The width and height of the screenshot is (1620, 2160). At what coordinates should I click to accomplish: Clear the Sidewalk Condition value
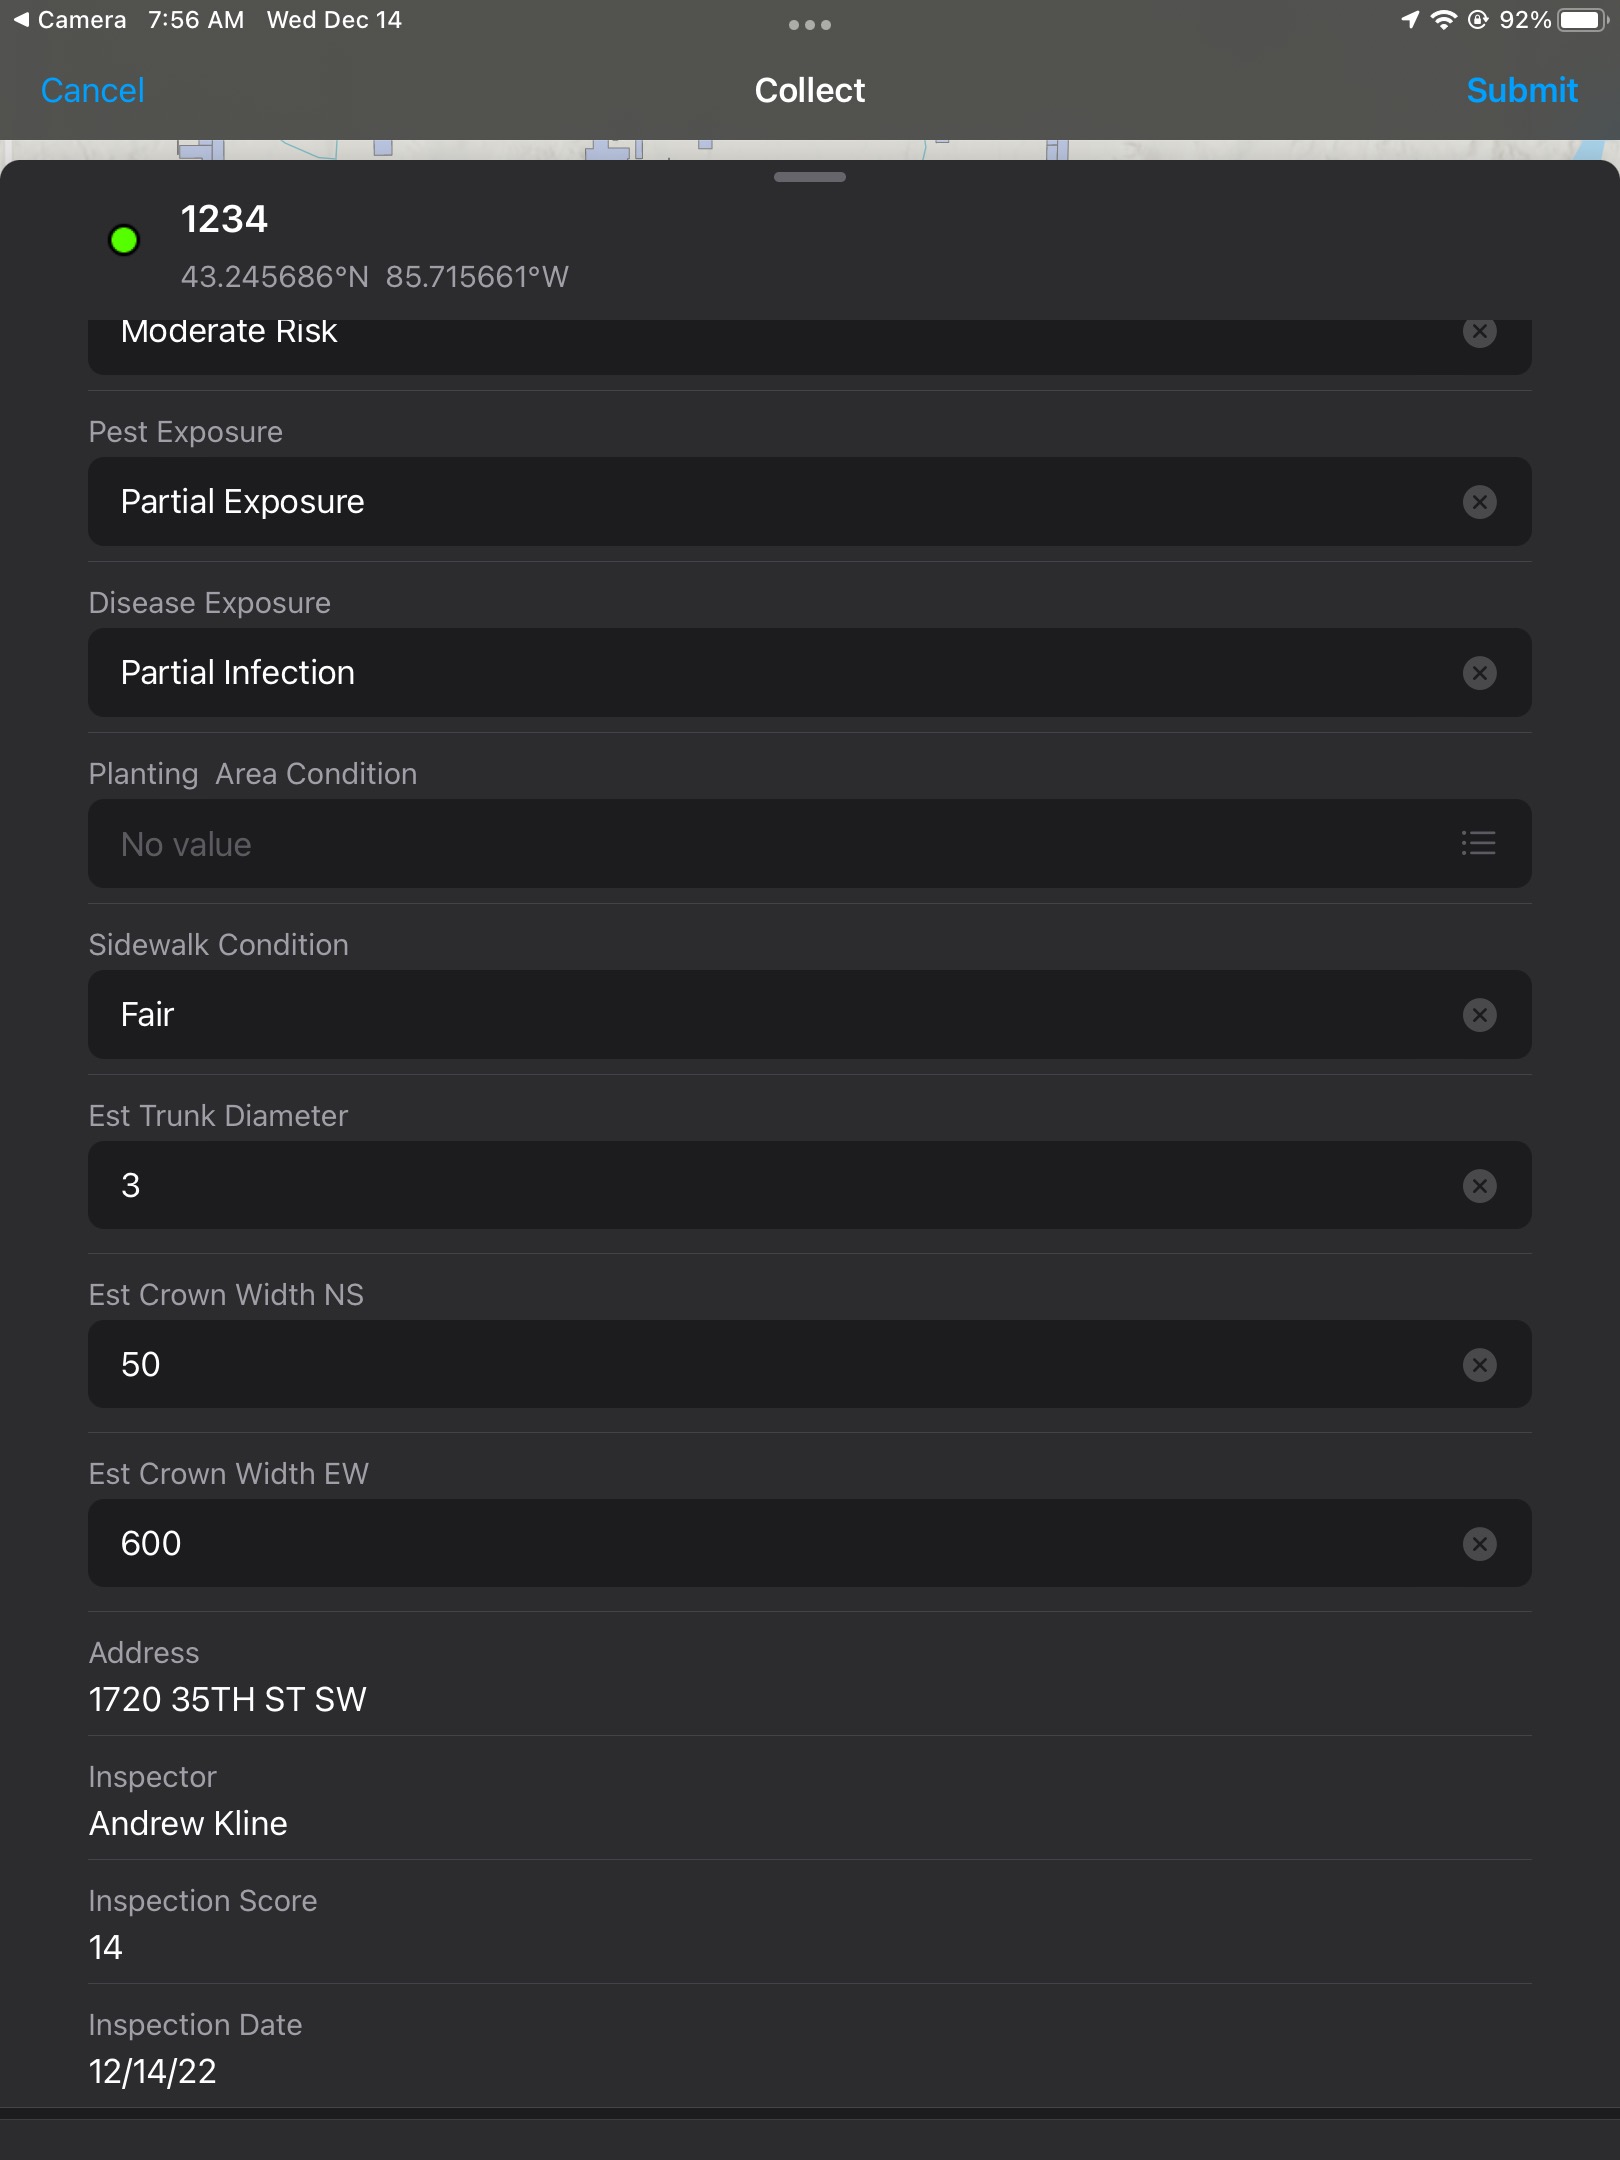click(1479, 1015)
